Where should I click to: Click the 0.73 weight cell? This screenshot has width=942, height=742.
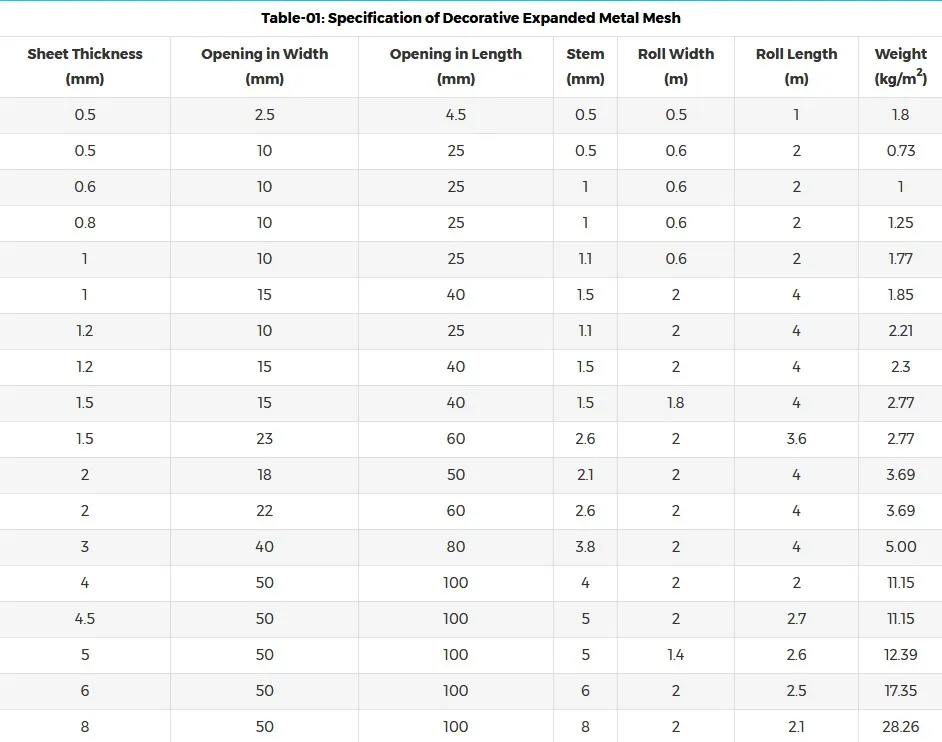901,151
